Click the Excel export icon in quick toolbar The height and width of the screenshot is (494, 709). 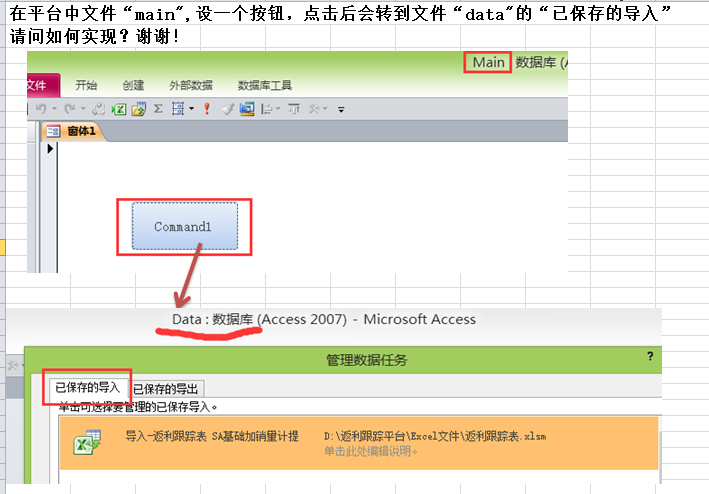tap(118, 109)
